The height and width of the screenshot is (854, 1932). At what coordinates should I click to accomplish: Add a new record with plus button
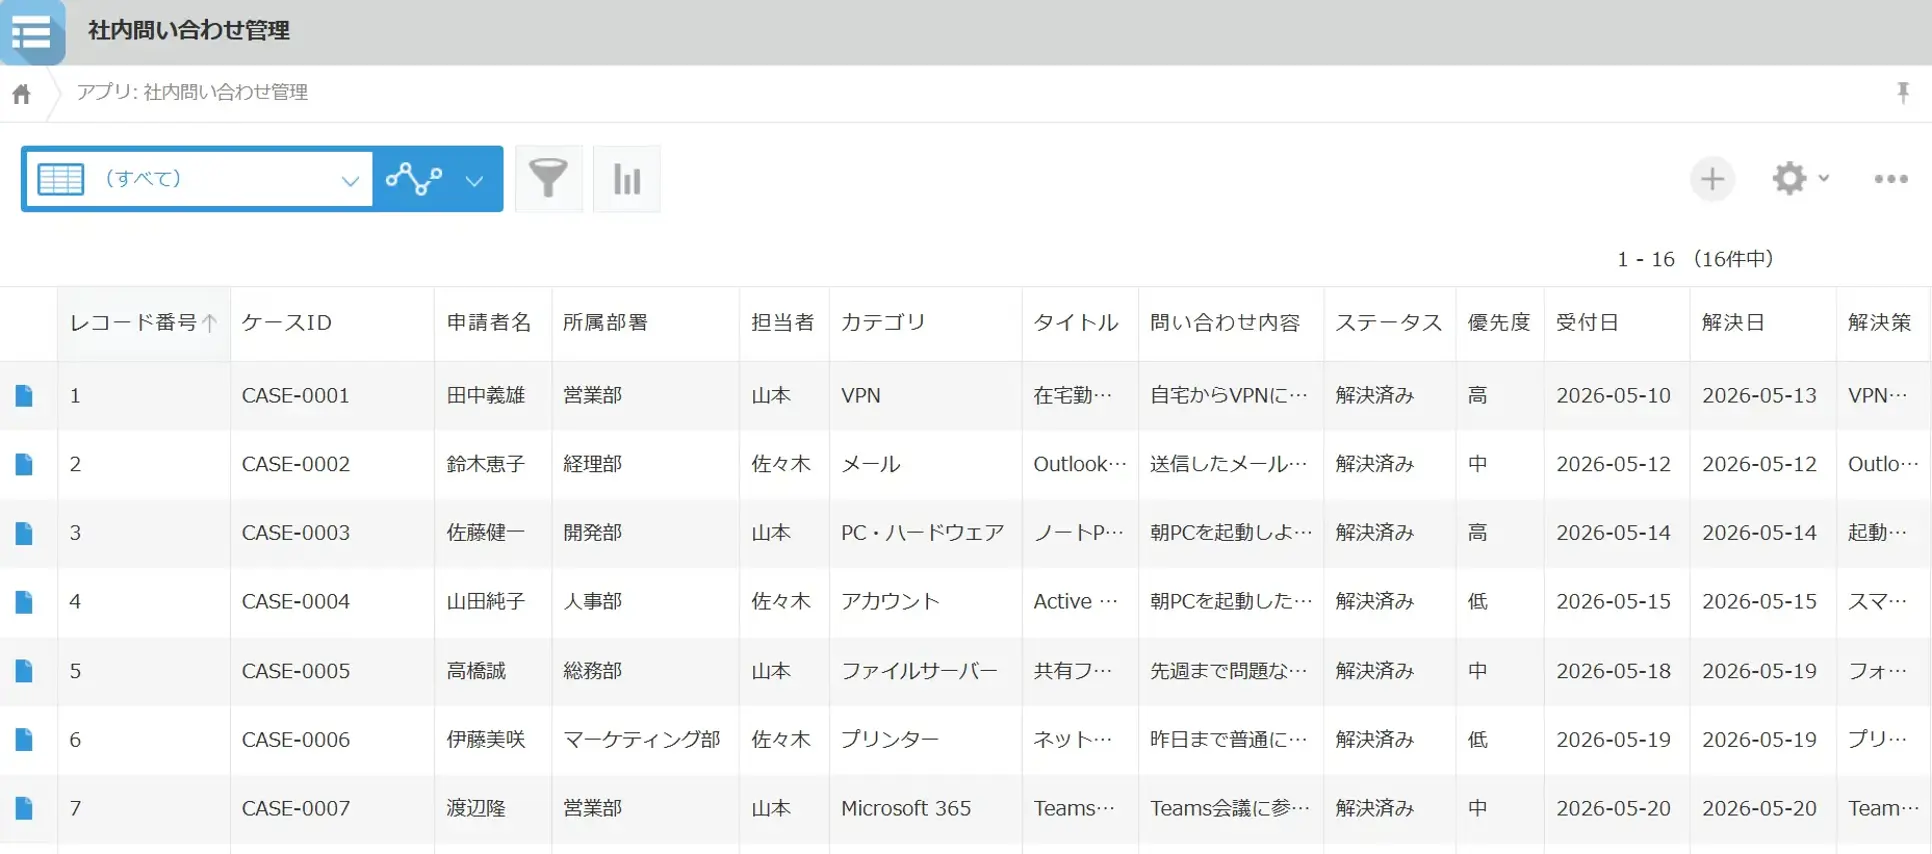(1712, 179)
